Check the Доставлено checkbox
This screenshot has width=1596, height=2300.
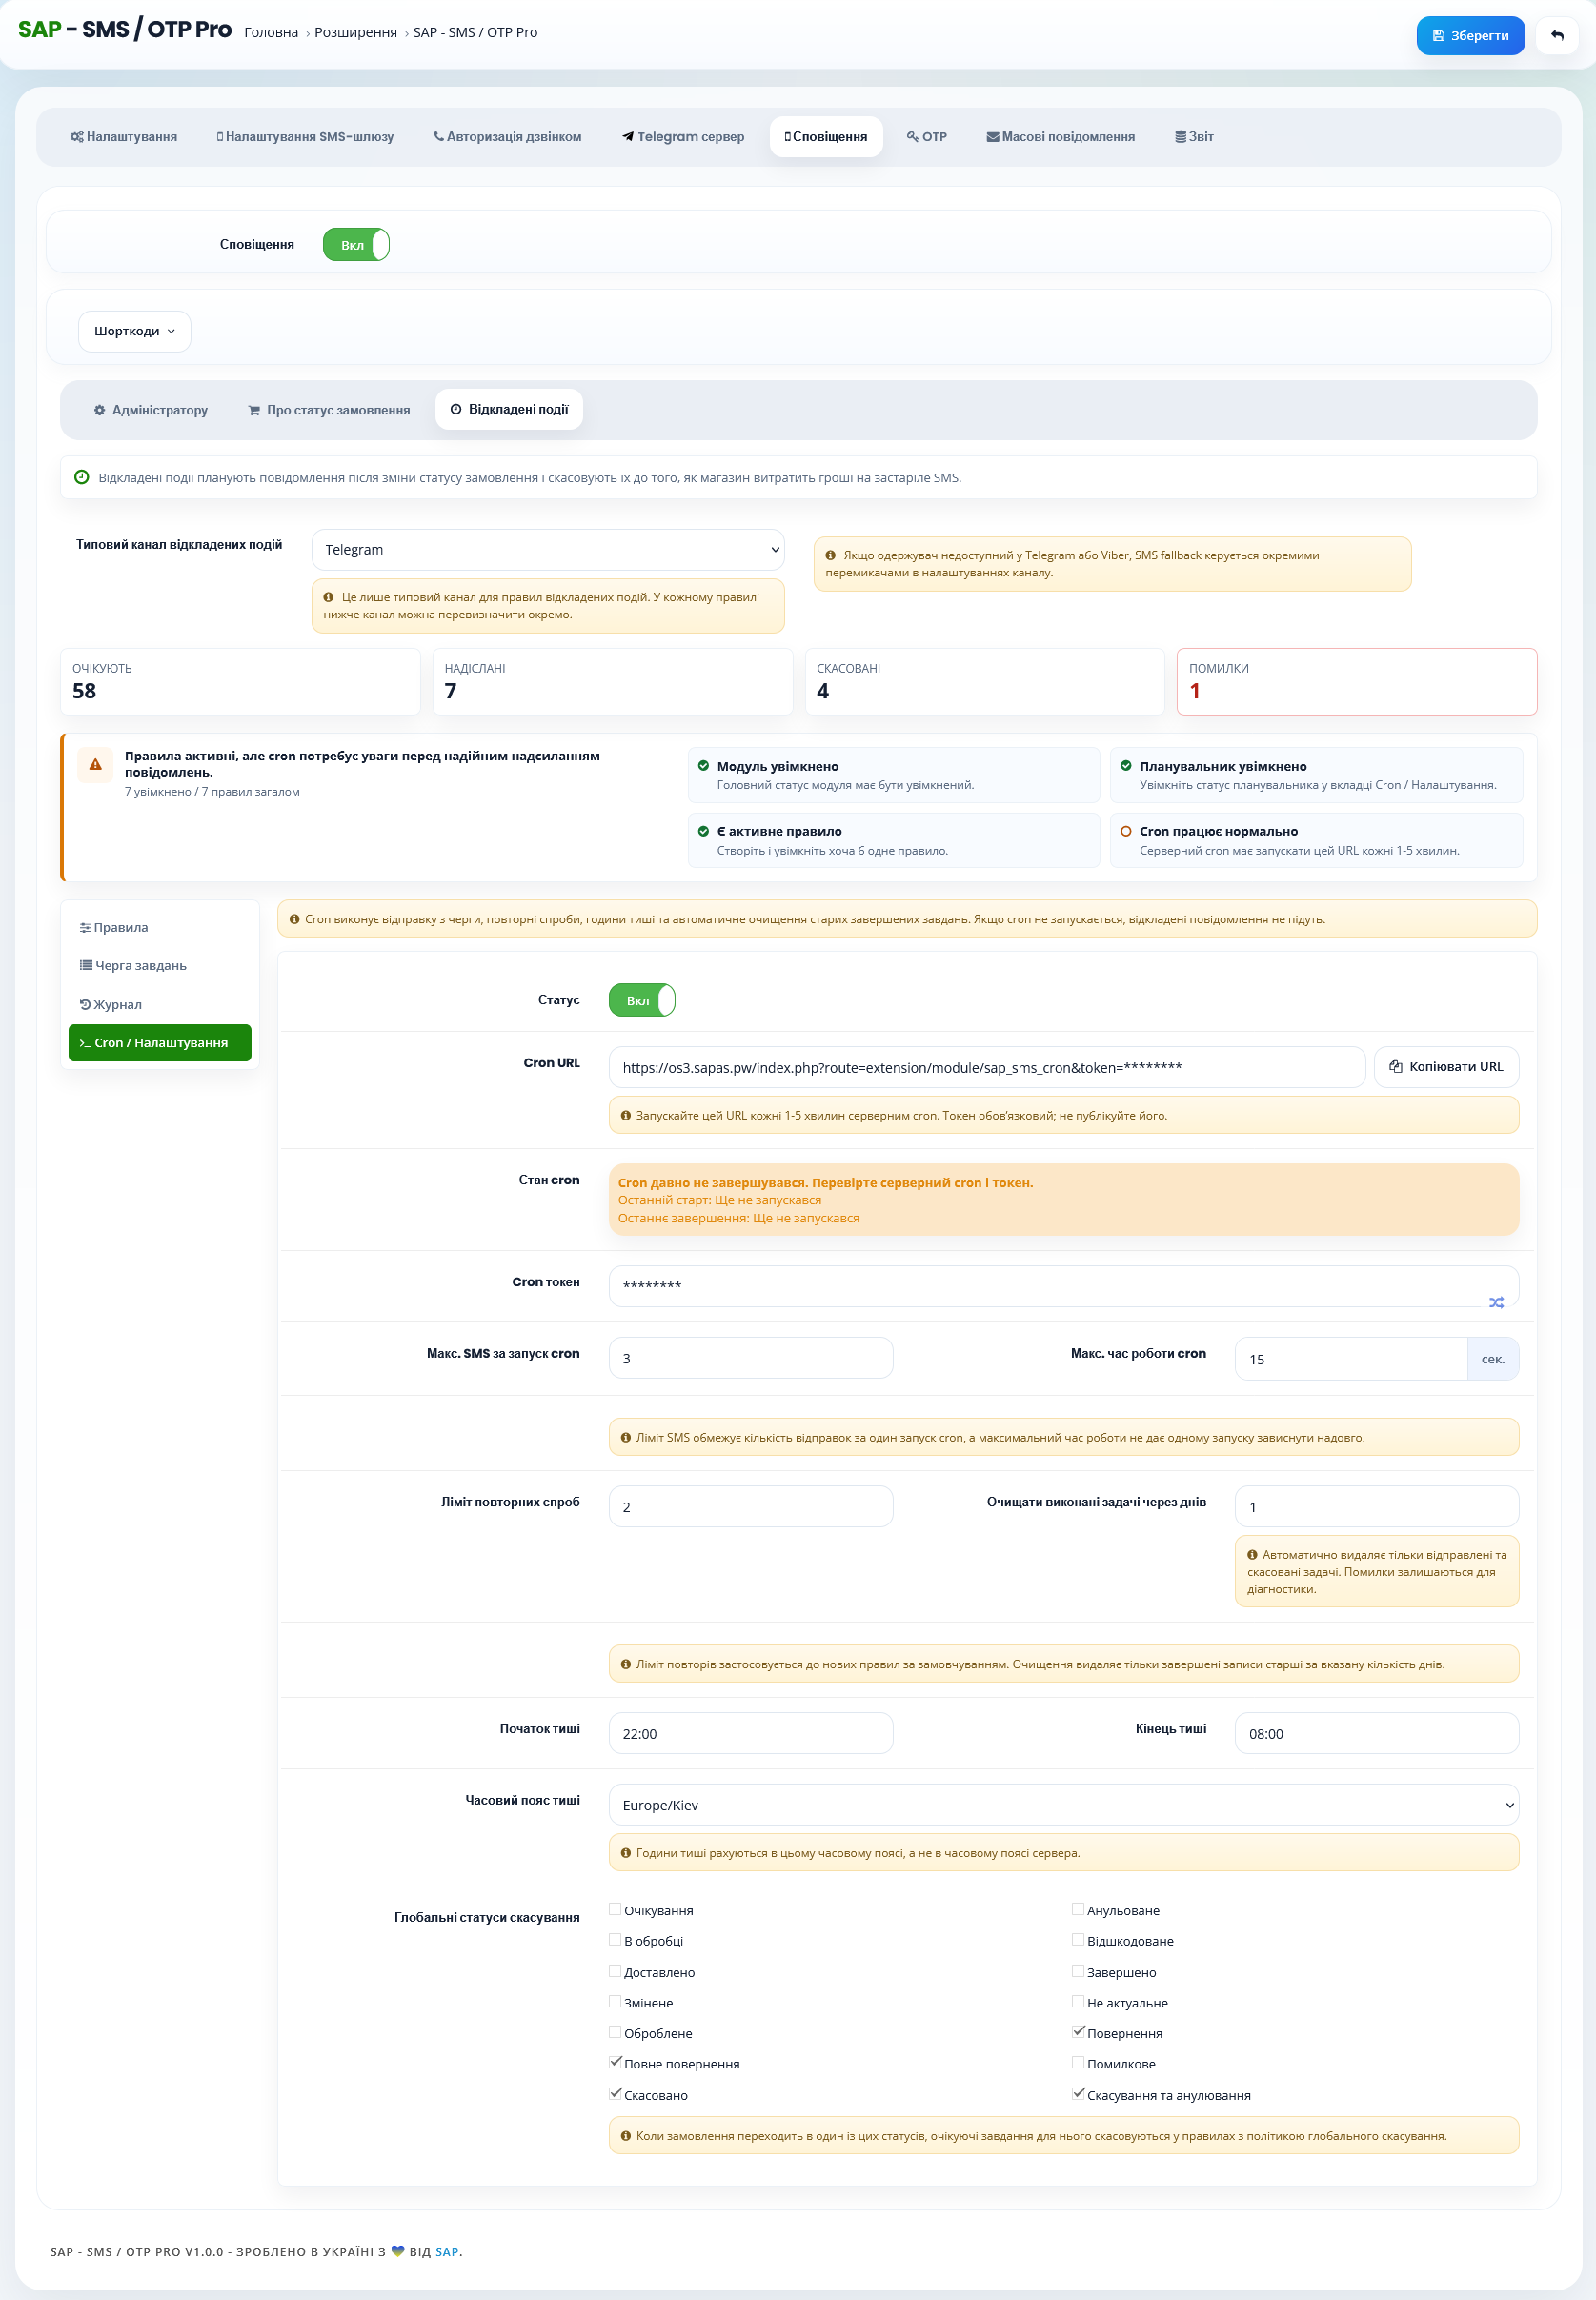[x=615, y=1971]
